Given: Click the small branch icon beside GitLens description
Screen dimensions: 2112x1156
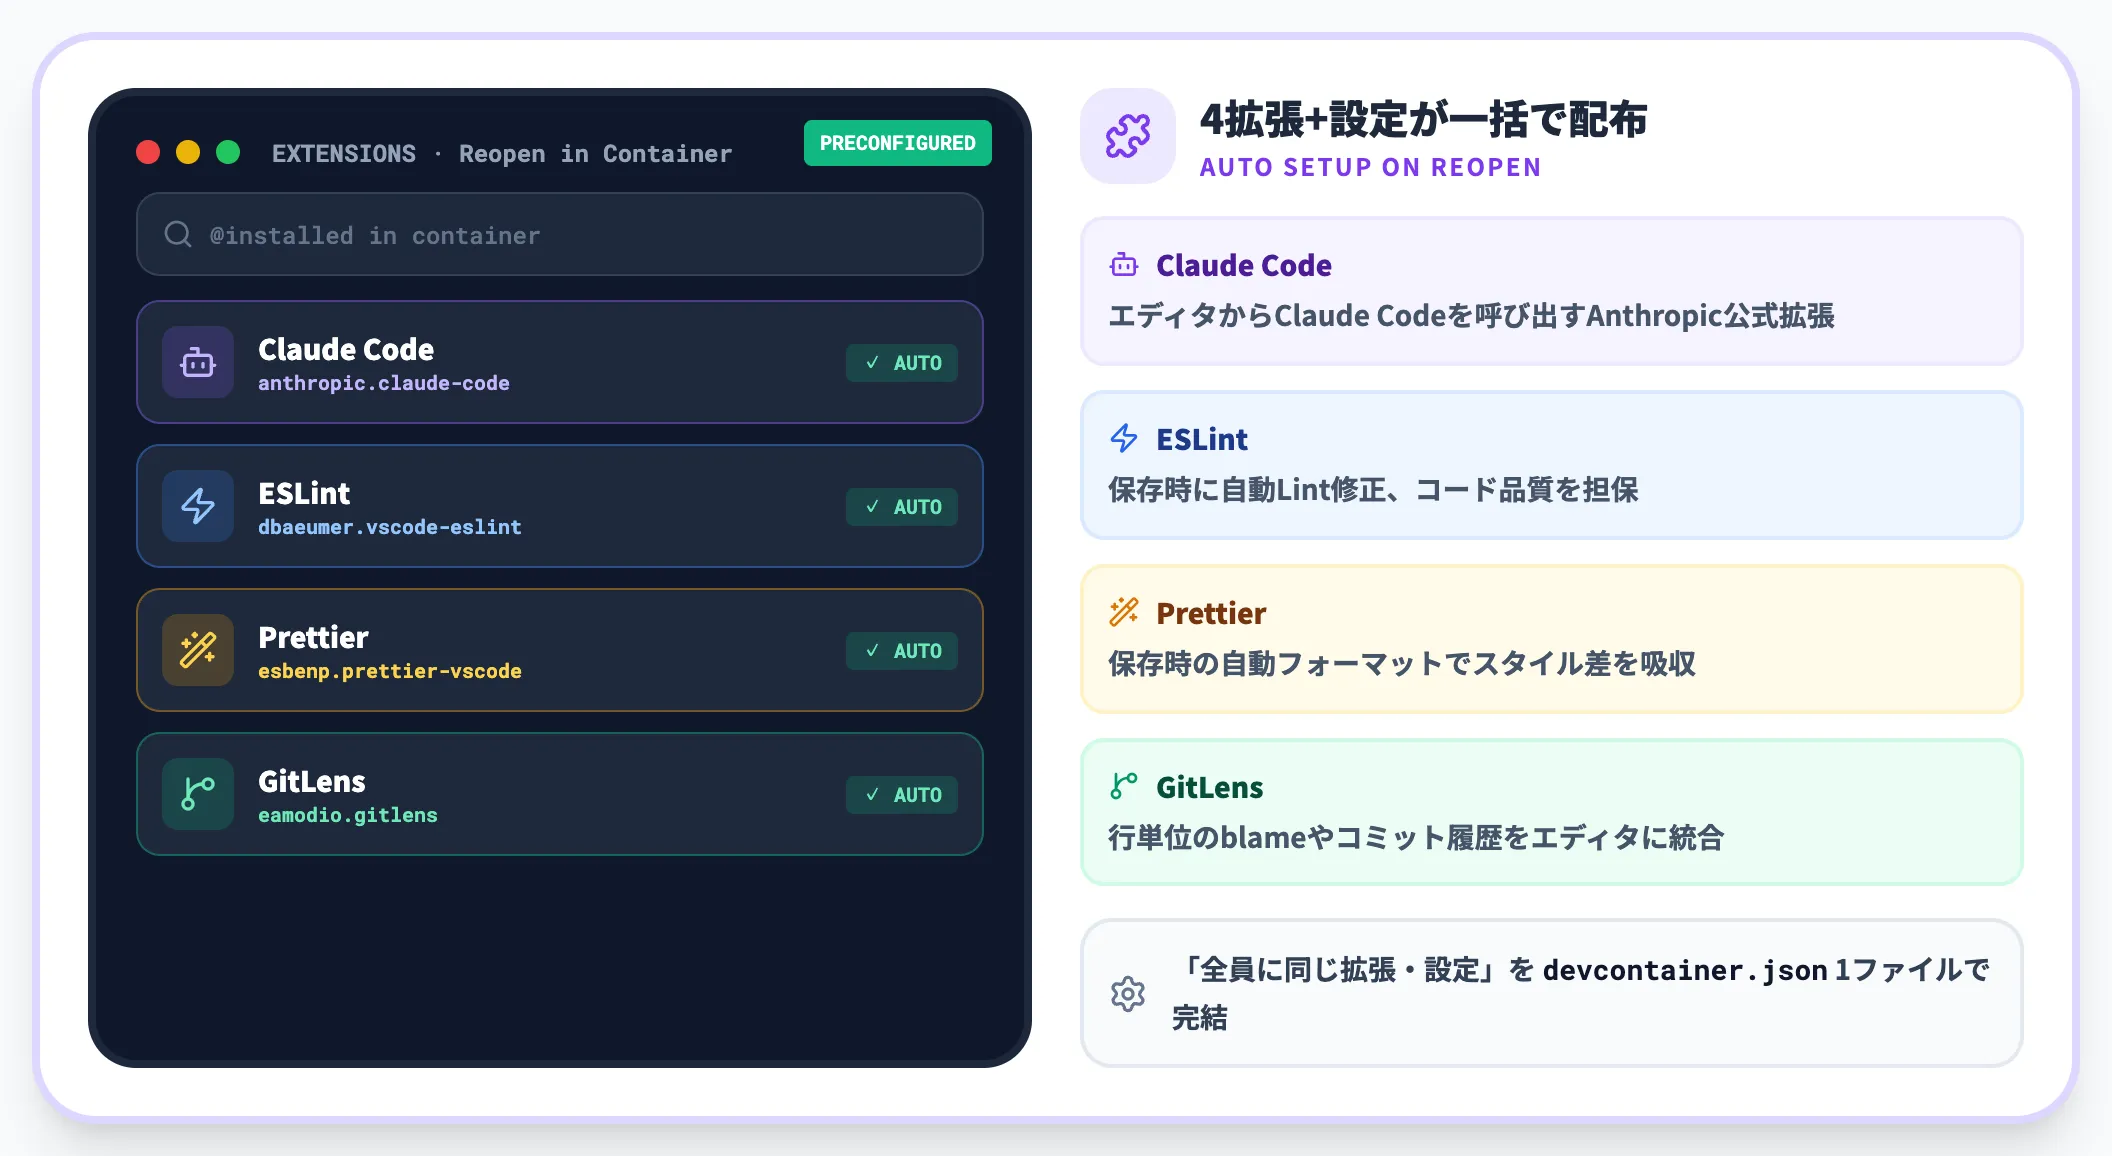Looking at the screenshot, I should coord(1124,786).
